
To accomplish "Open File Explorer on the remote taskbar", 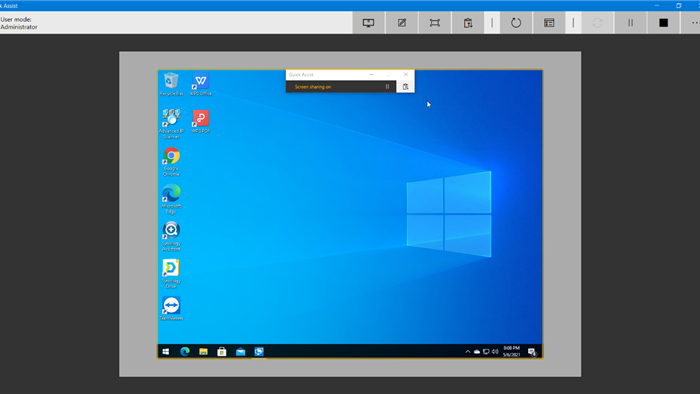I will click(203, 352).
